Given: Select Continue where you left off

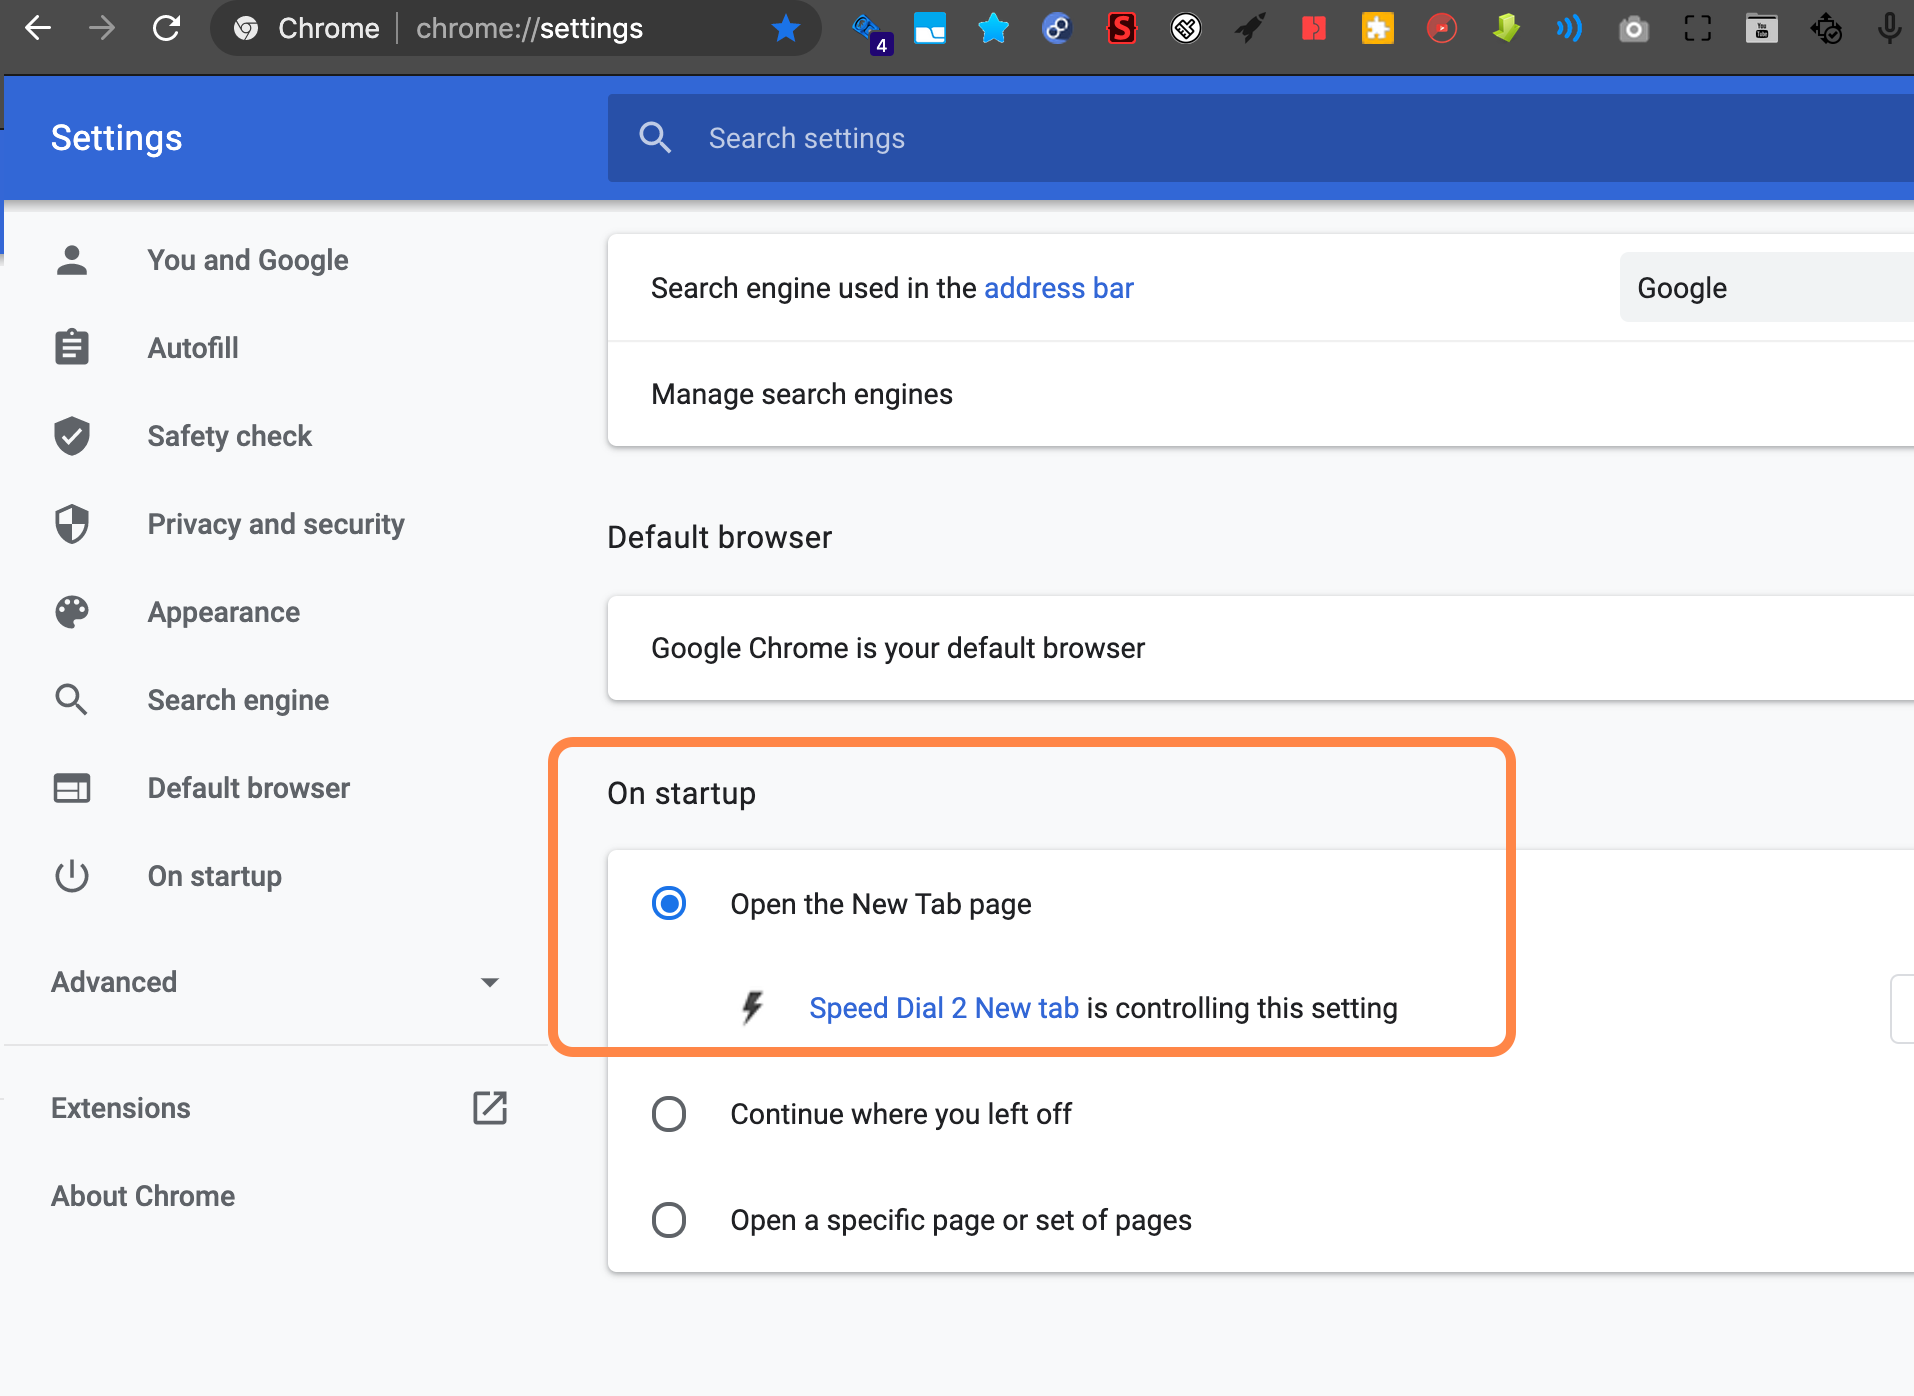Looking at the screenshot, I should [669, 1114].
